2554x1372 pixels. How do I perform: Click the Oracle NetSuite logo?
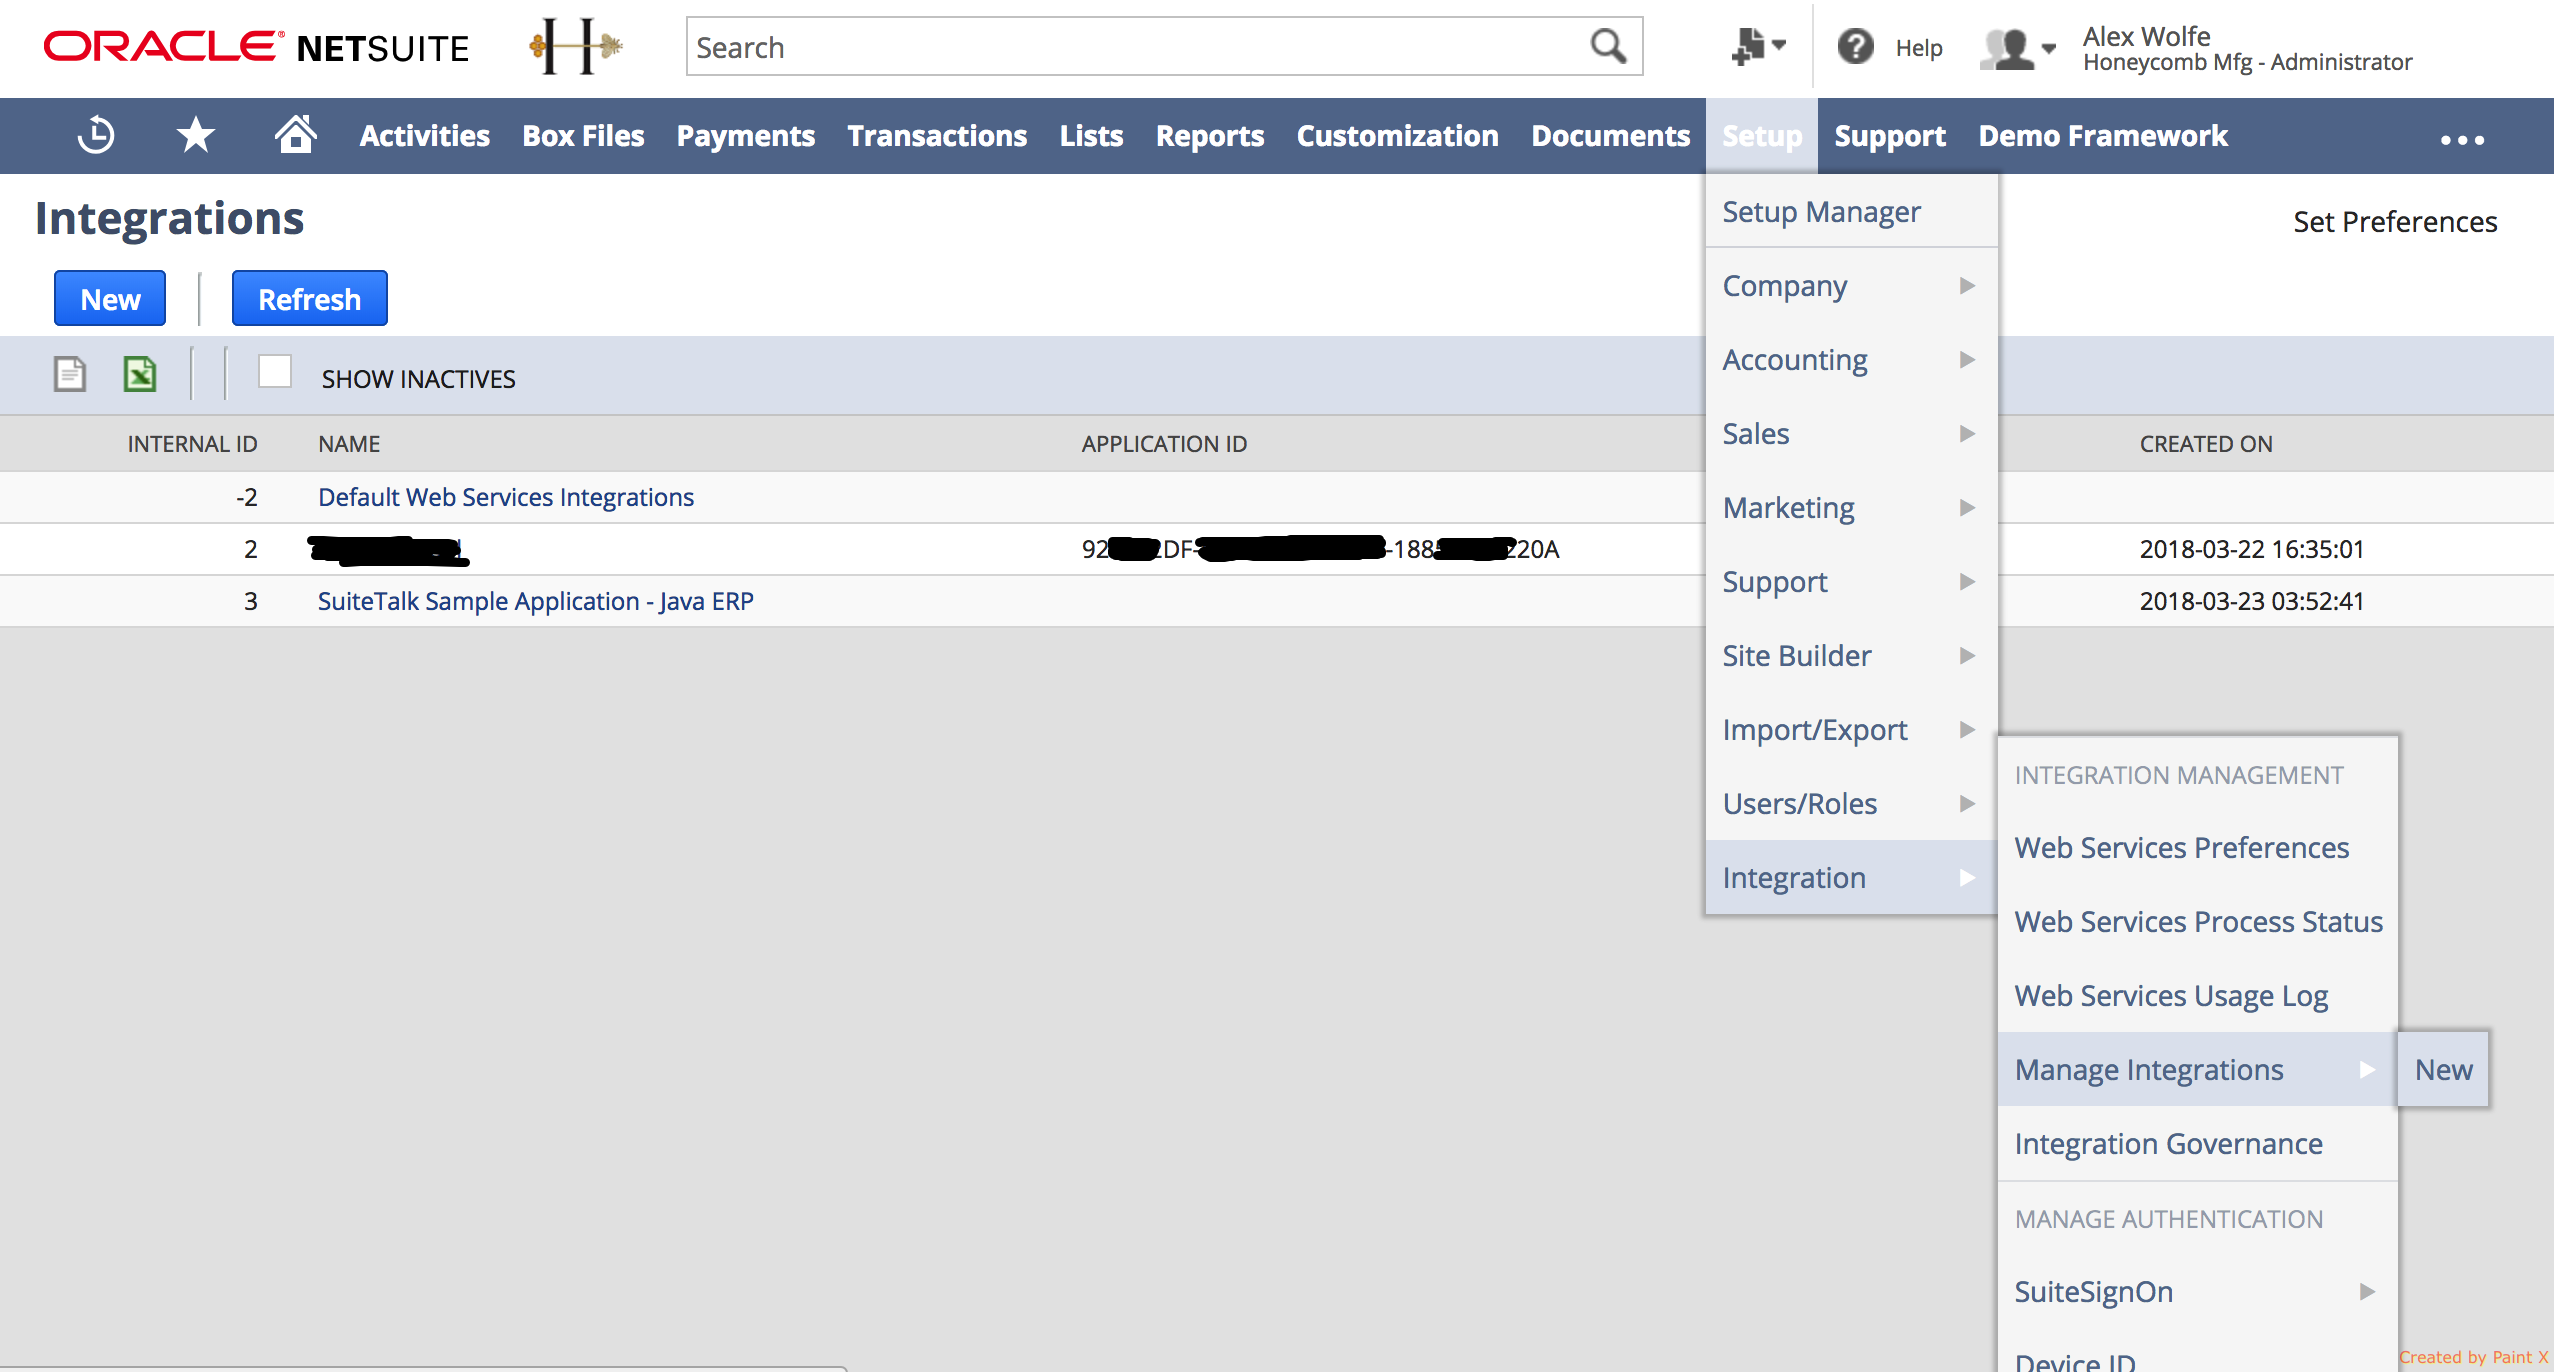click(x=256, y=47)
